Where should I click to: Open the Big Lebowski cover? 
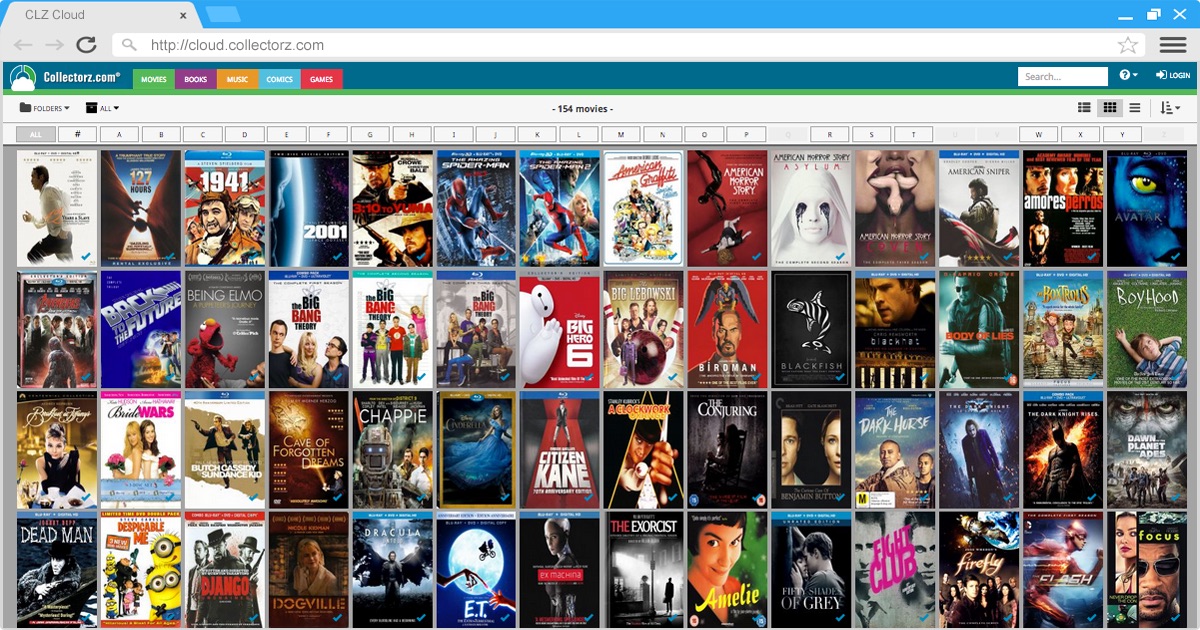click(644, 329)
